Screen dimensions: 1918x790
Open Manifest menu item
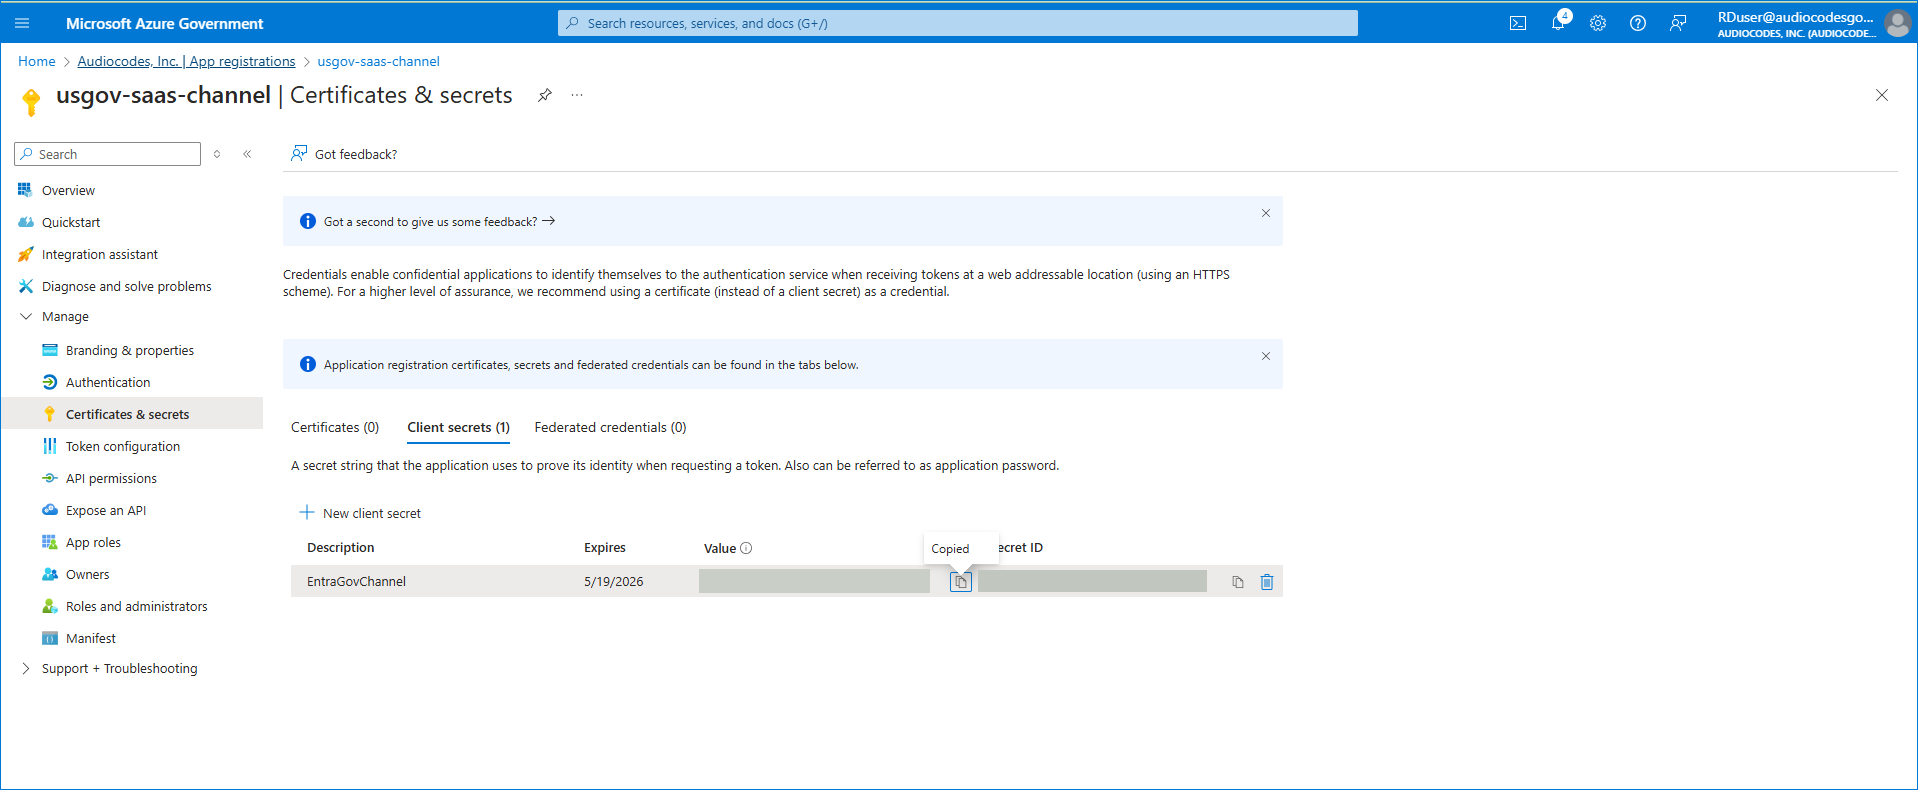(91, 638)
